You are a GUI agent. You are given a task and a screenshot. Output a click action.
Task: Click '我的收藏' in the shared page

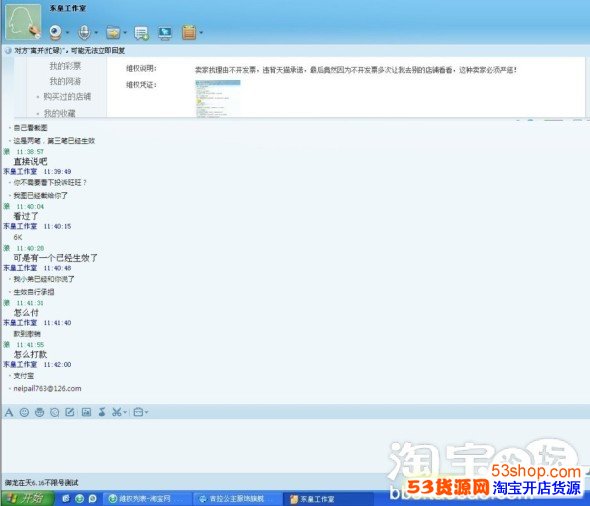click(59, 113)
